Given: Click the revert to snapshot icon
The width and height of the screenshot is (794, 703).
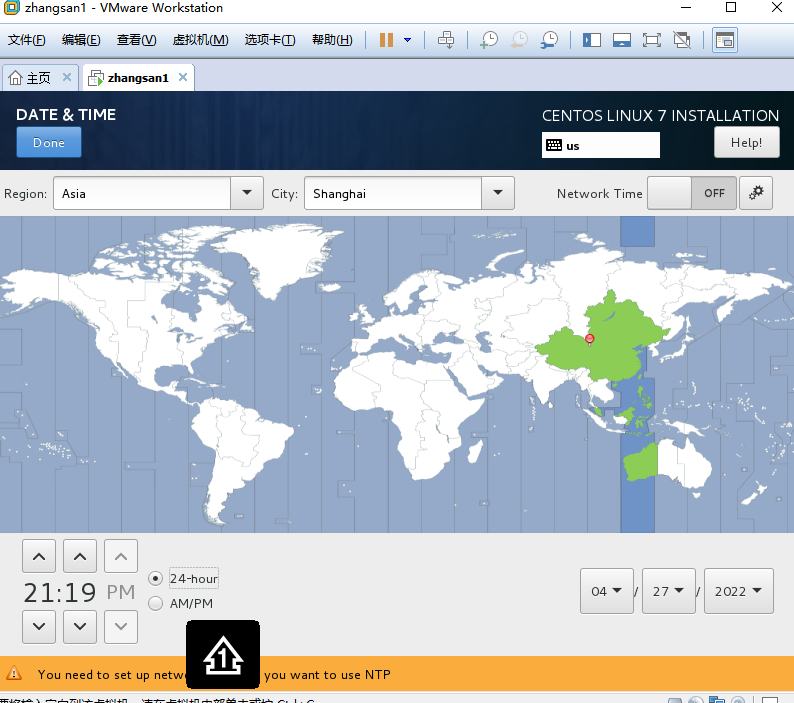Looking at the screenshot, I should point(519,40).
